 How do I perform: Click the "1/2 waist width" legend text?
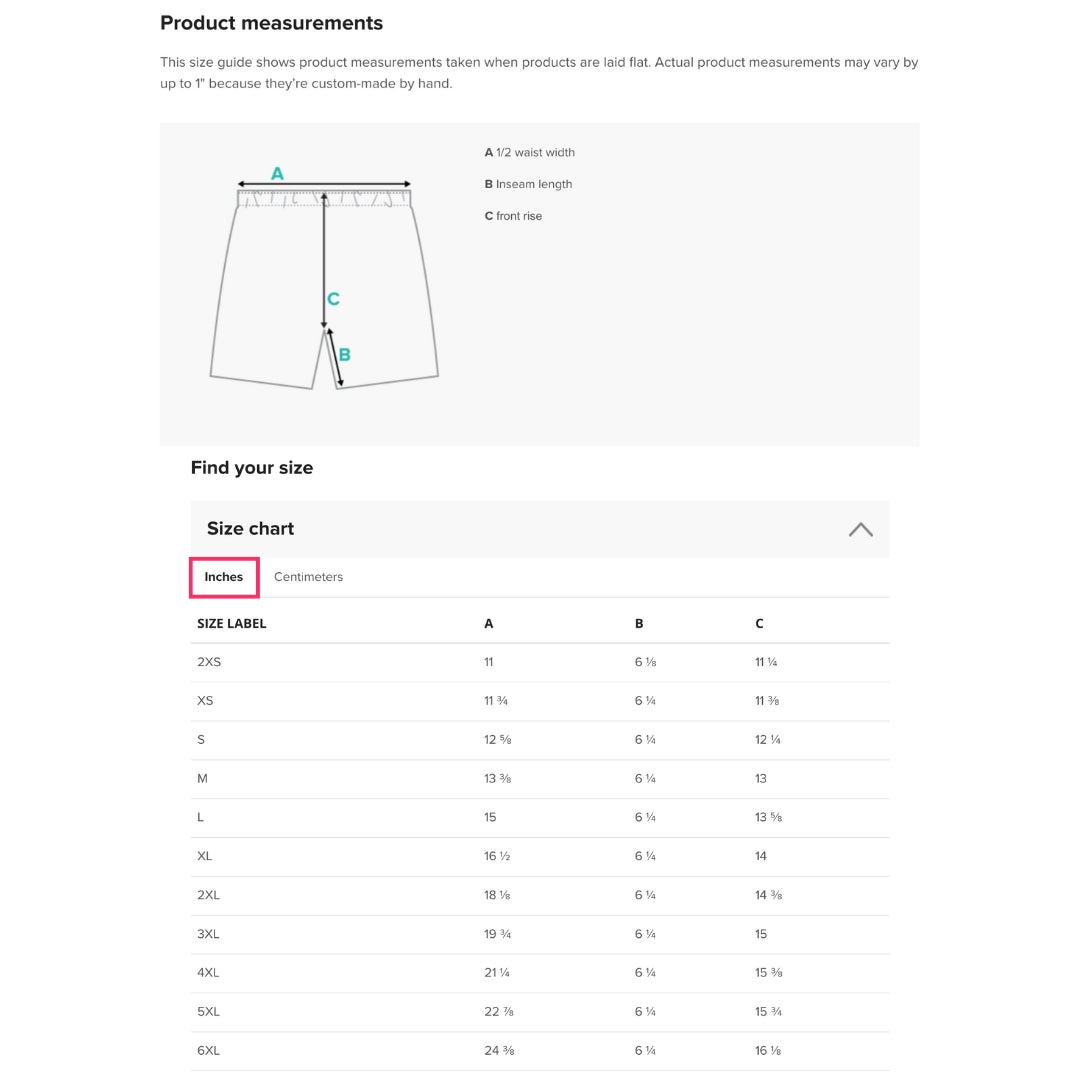tap(535, 153)
